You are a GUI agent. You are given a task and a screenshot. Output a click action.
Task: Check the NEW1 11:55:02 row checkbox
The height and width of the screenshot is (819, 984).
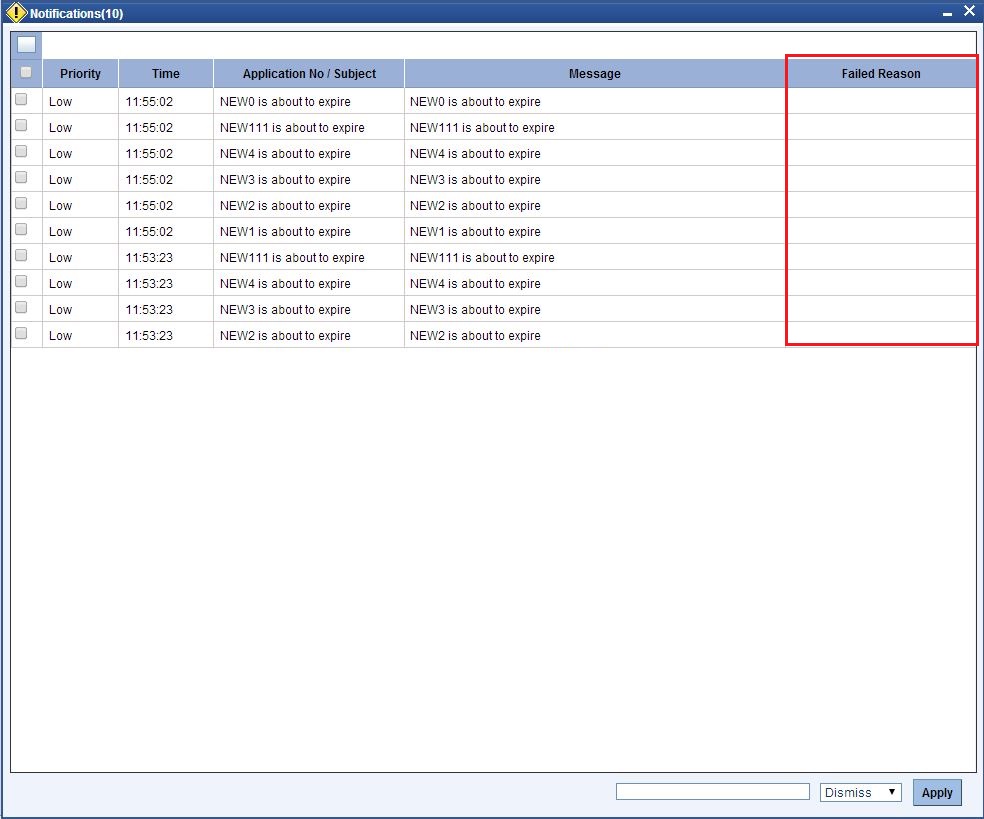point(21,229)
